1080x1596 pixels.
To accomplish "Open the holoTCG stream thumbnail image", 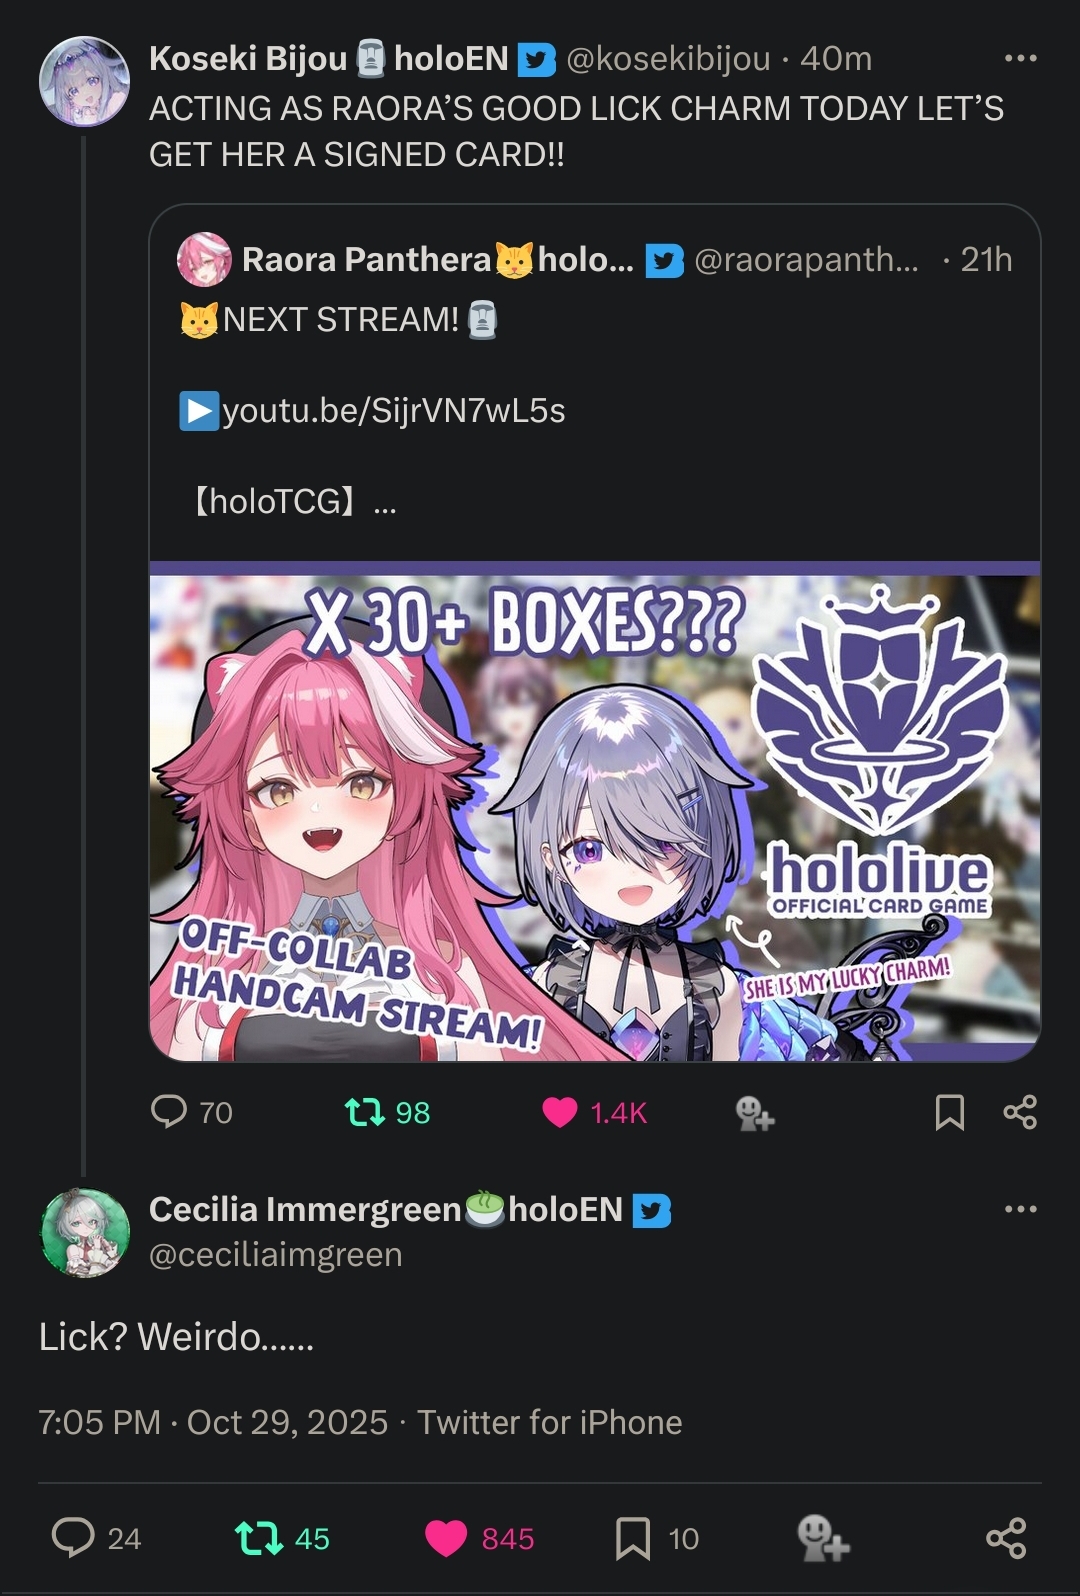I will pos(595,811).
